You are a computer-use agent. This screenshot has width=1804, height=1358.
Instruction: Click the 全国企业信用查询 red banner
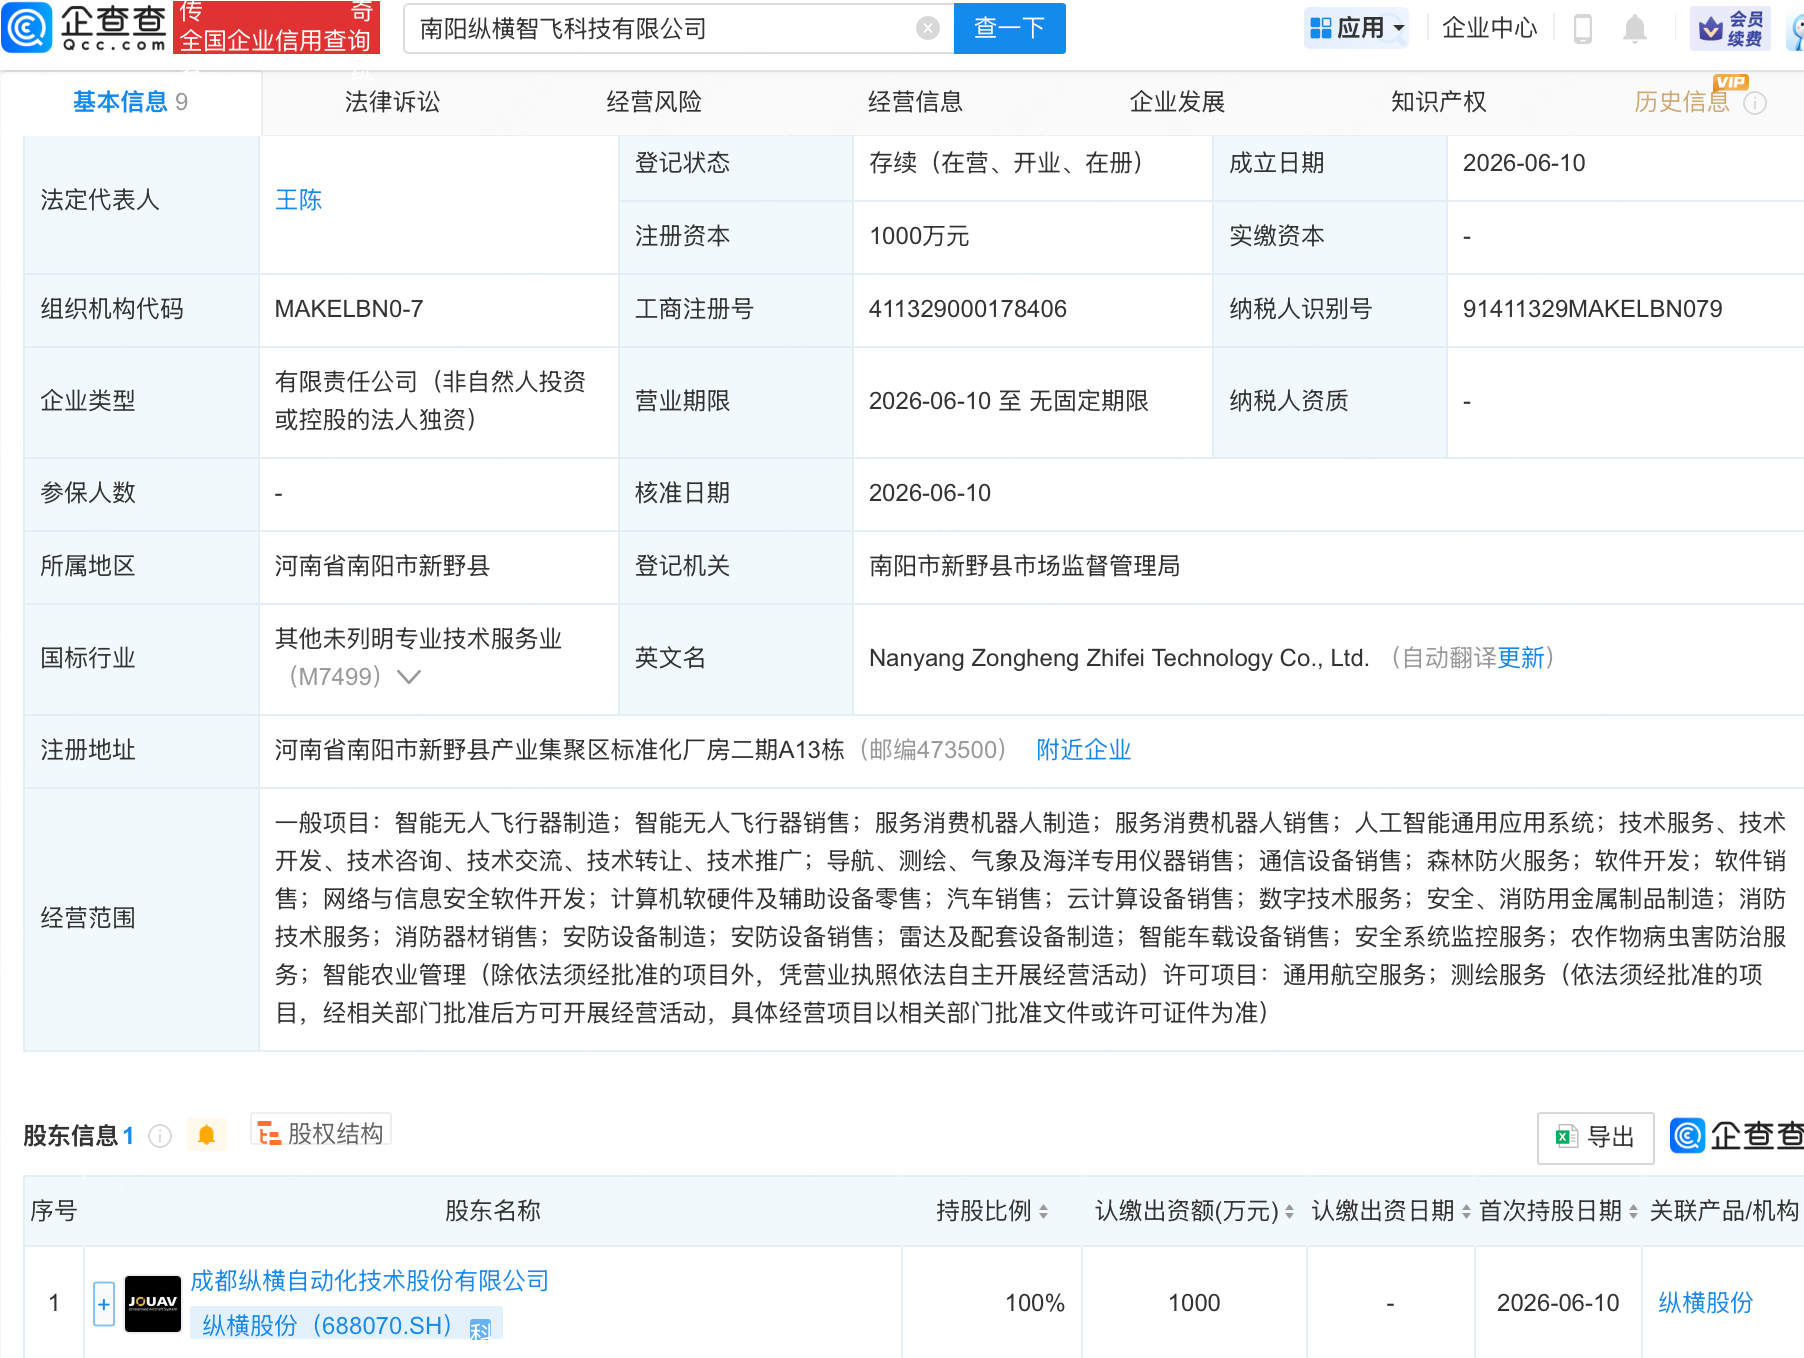click(276, 27)
